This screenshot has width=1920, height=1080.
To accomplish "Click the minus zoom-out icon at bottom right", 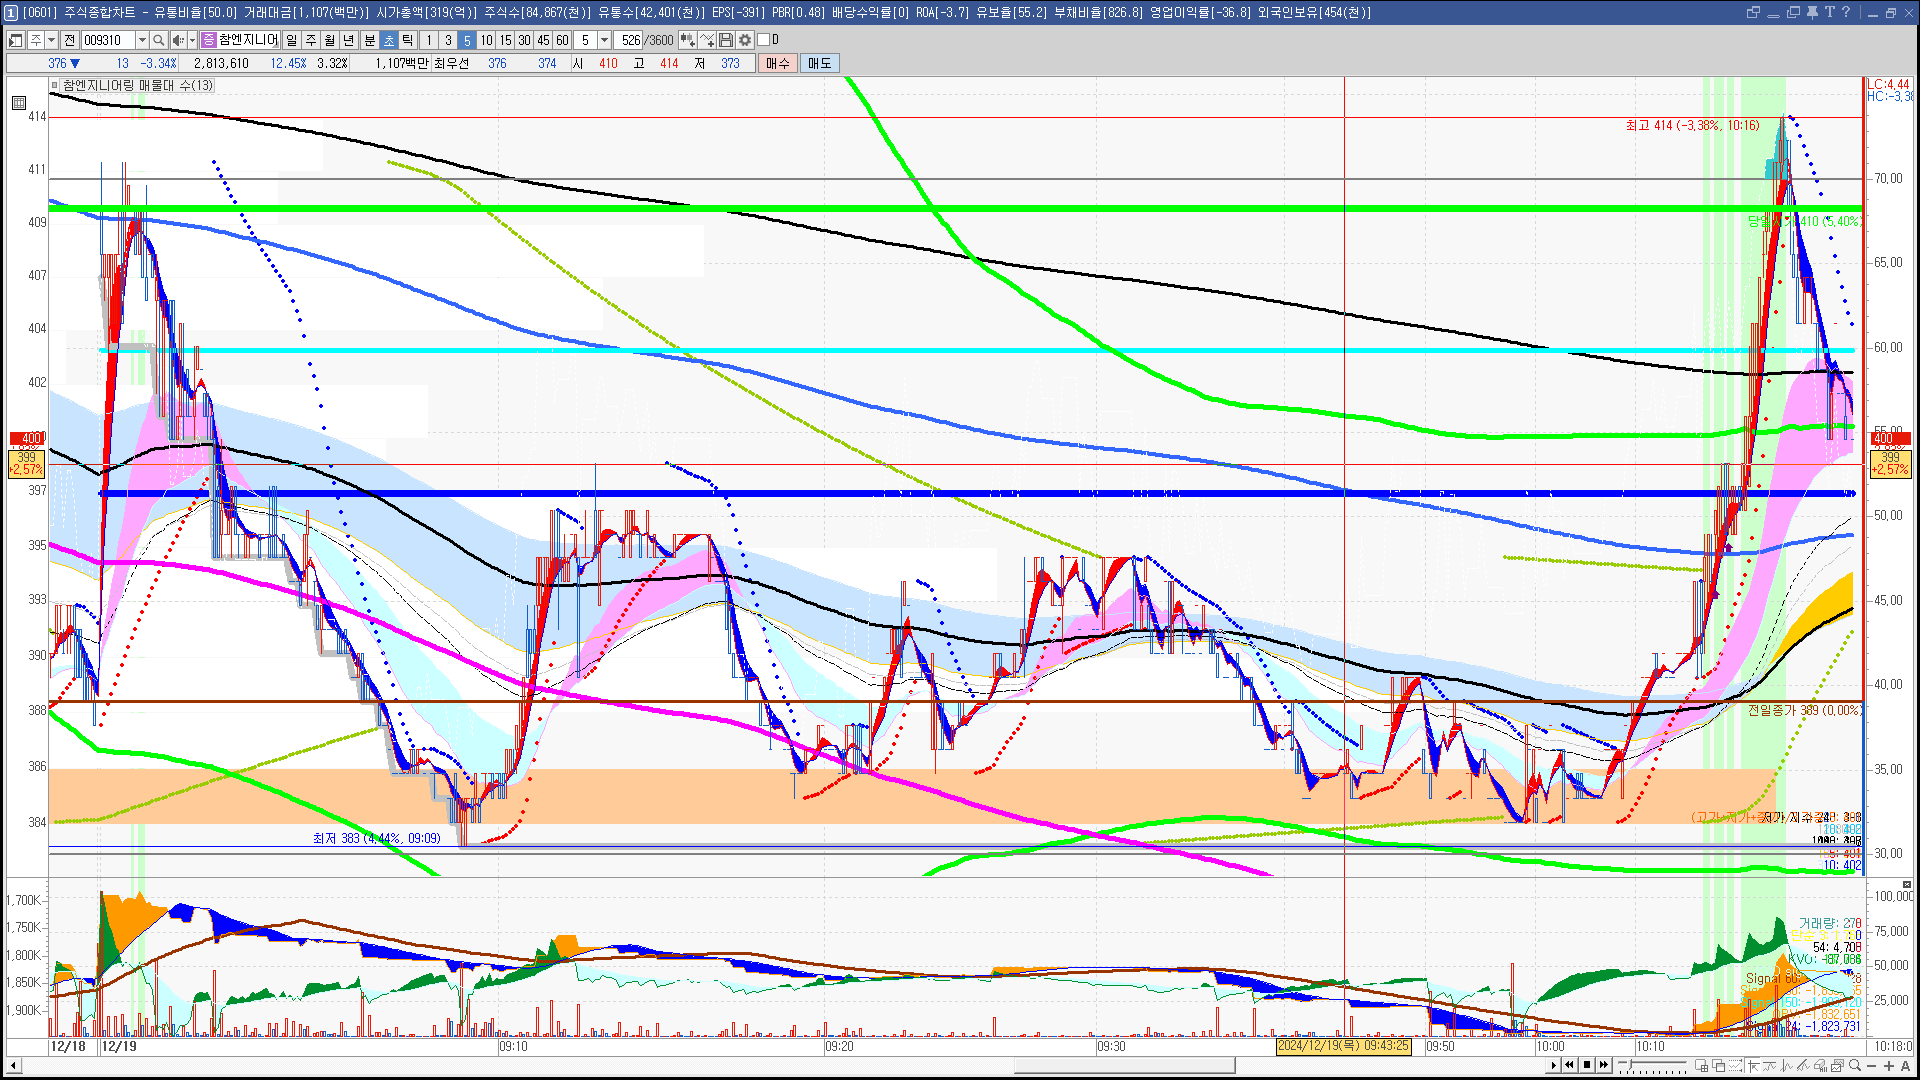I will click(1872, 1066).
